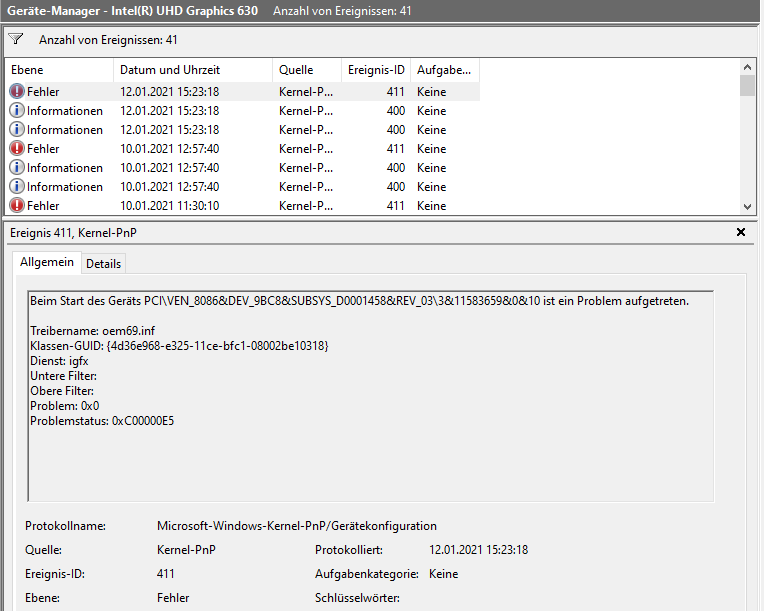Click the event list scrollbar thumb
The height and width of the screenshot is (611, 764).
point(747,85)
